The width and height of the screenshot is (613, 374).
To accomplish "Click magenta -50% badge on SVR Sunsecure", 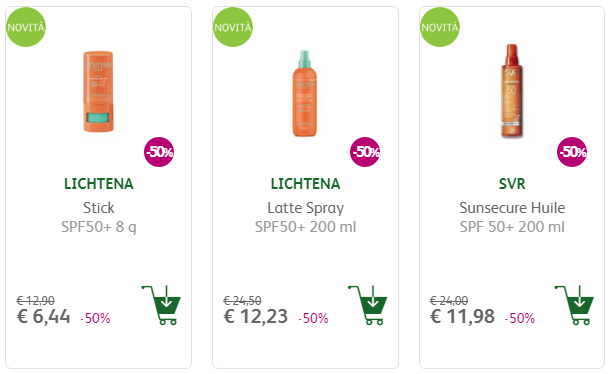I will point(572,152).
